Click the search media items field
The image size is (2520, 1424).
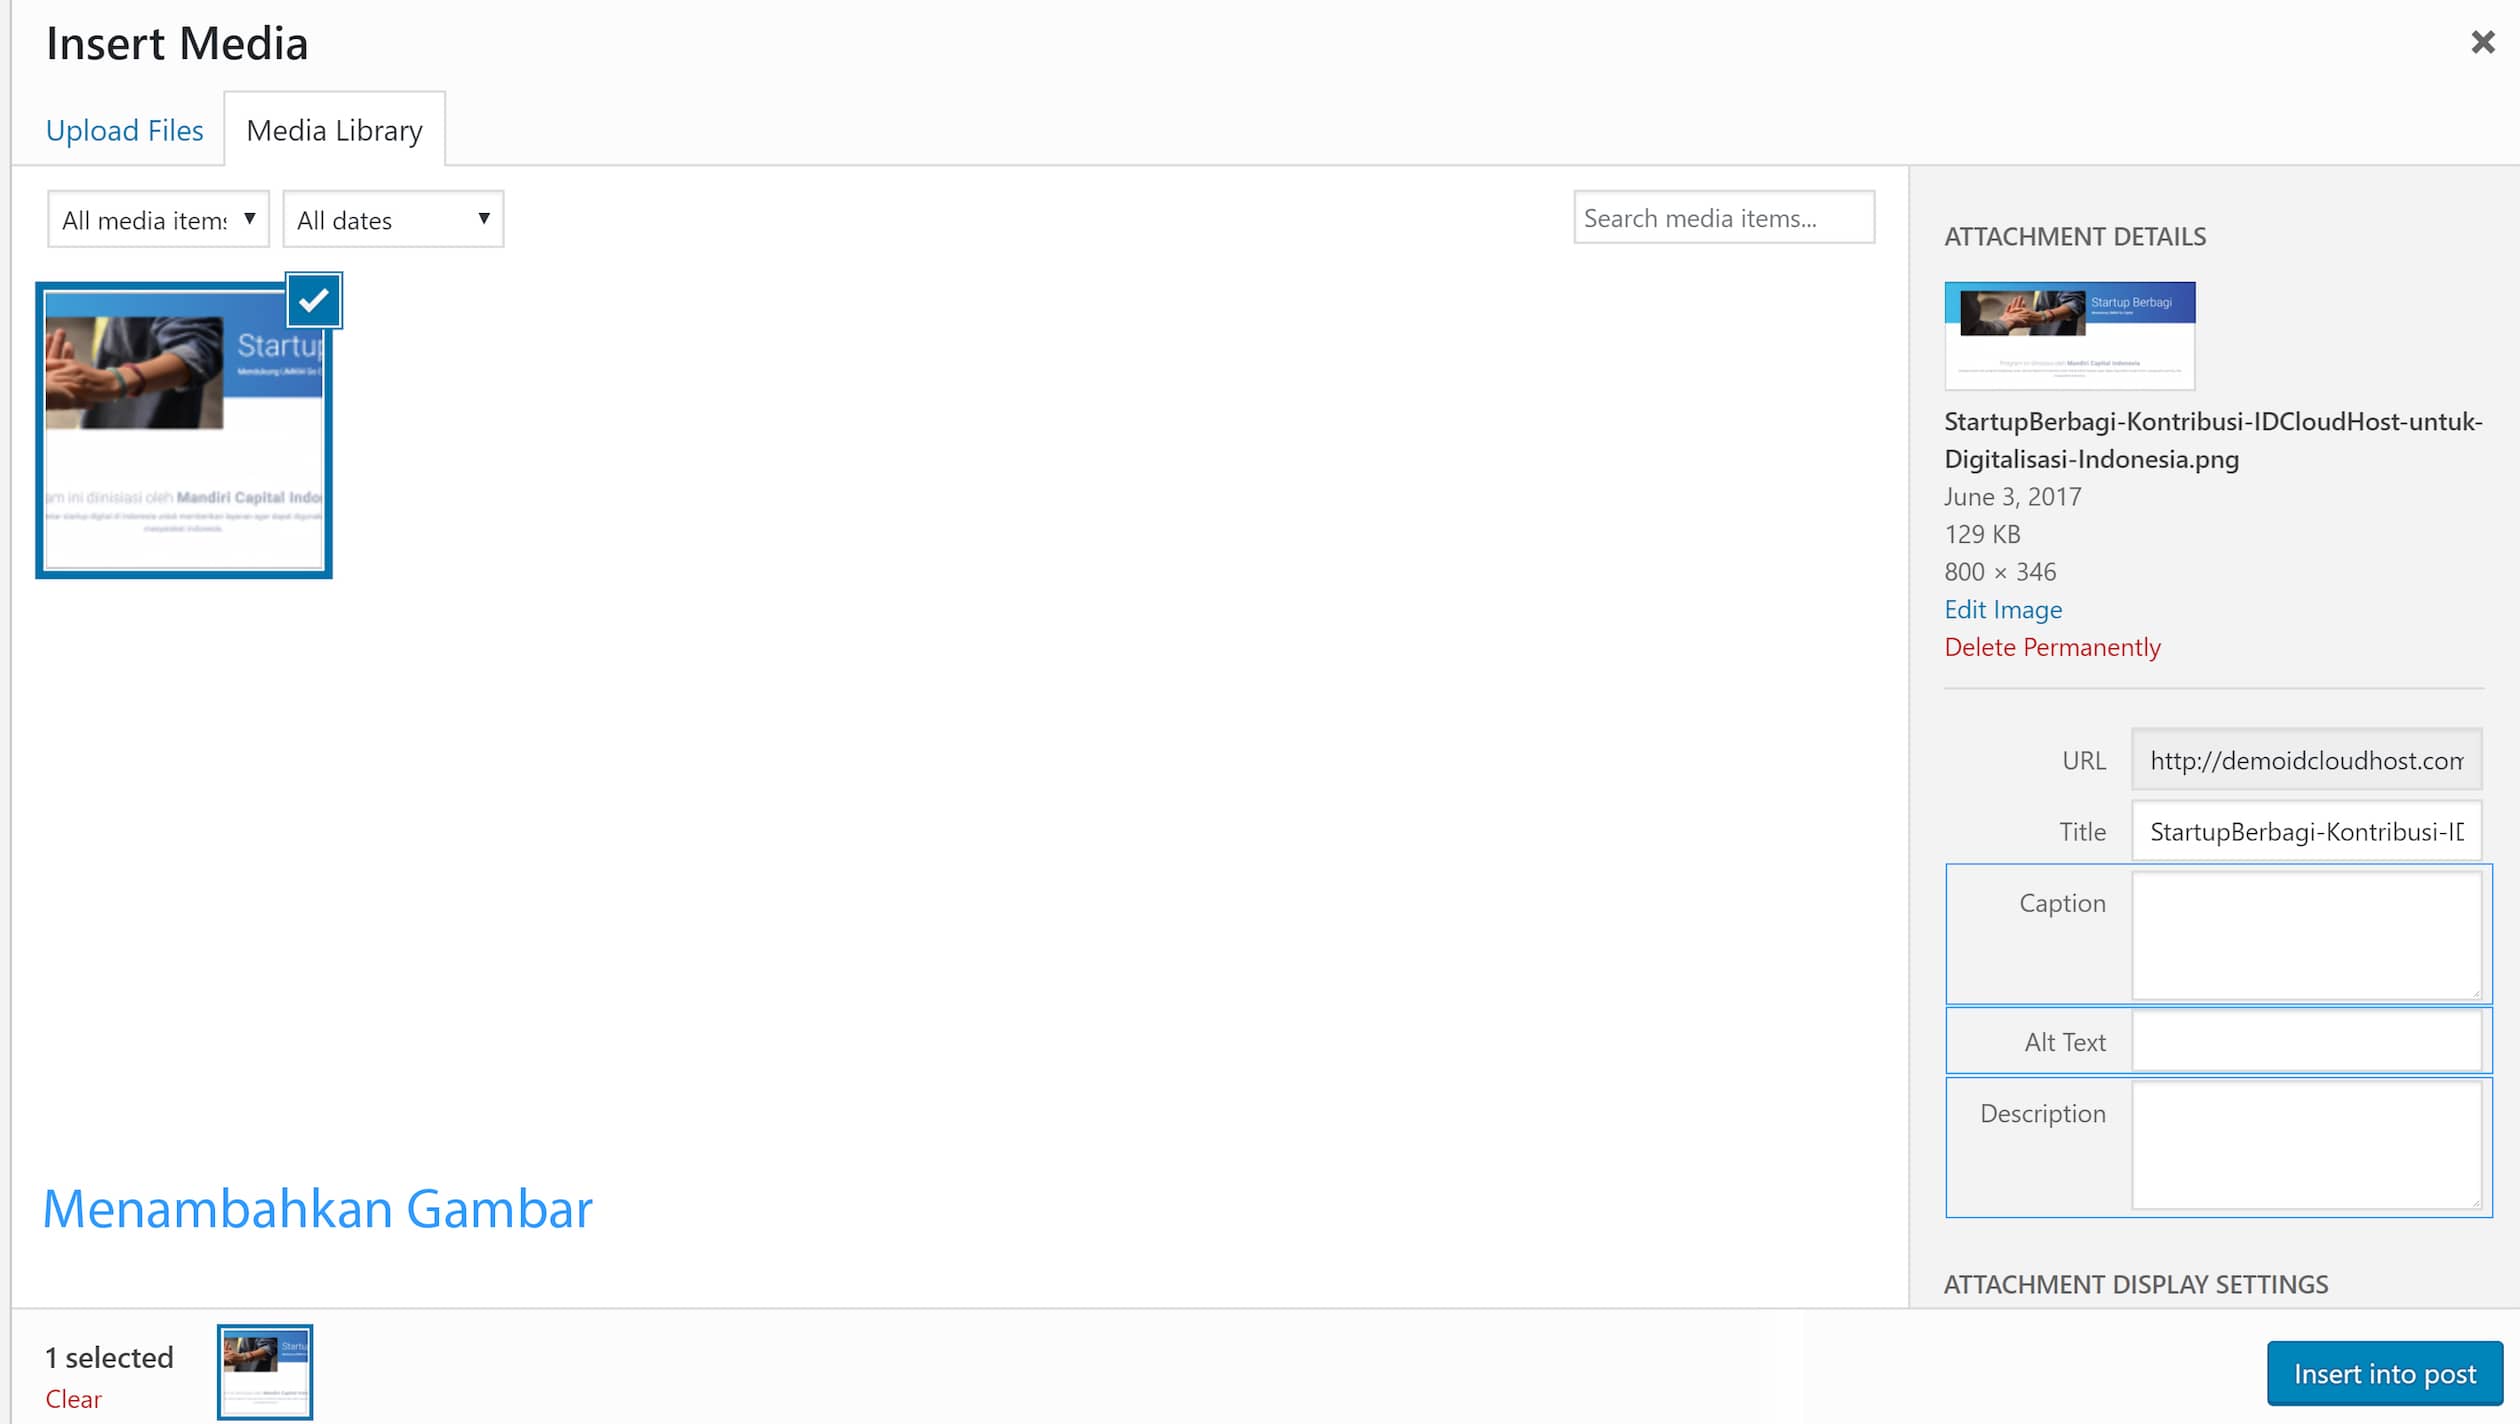point(1724,217)
